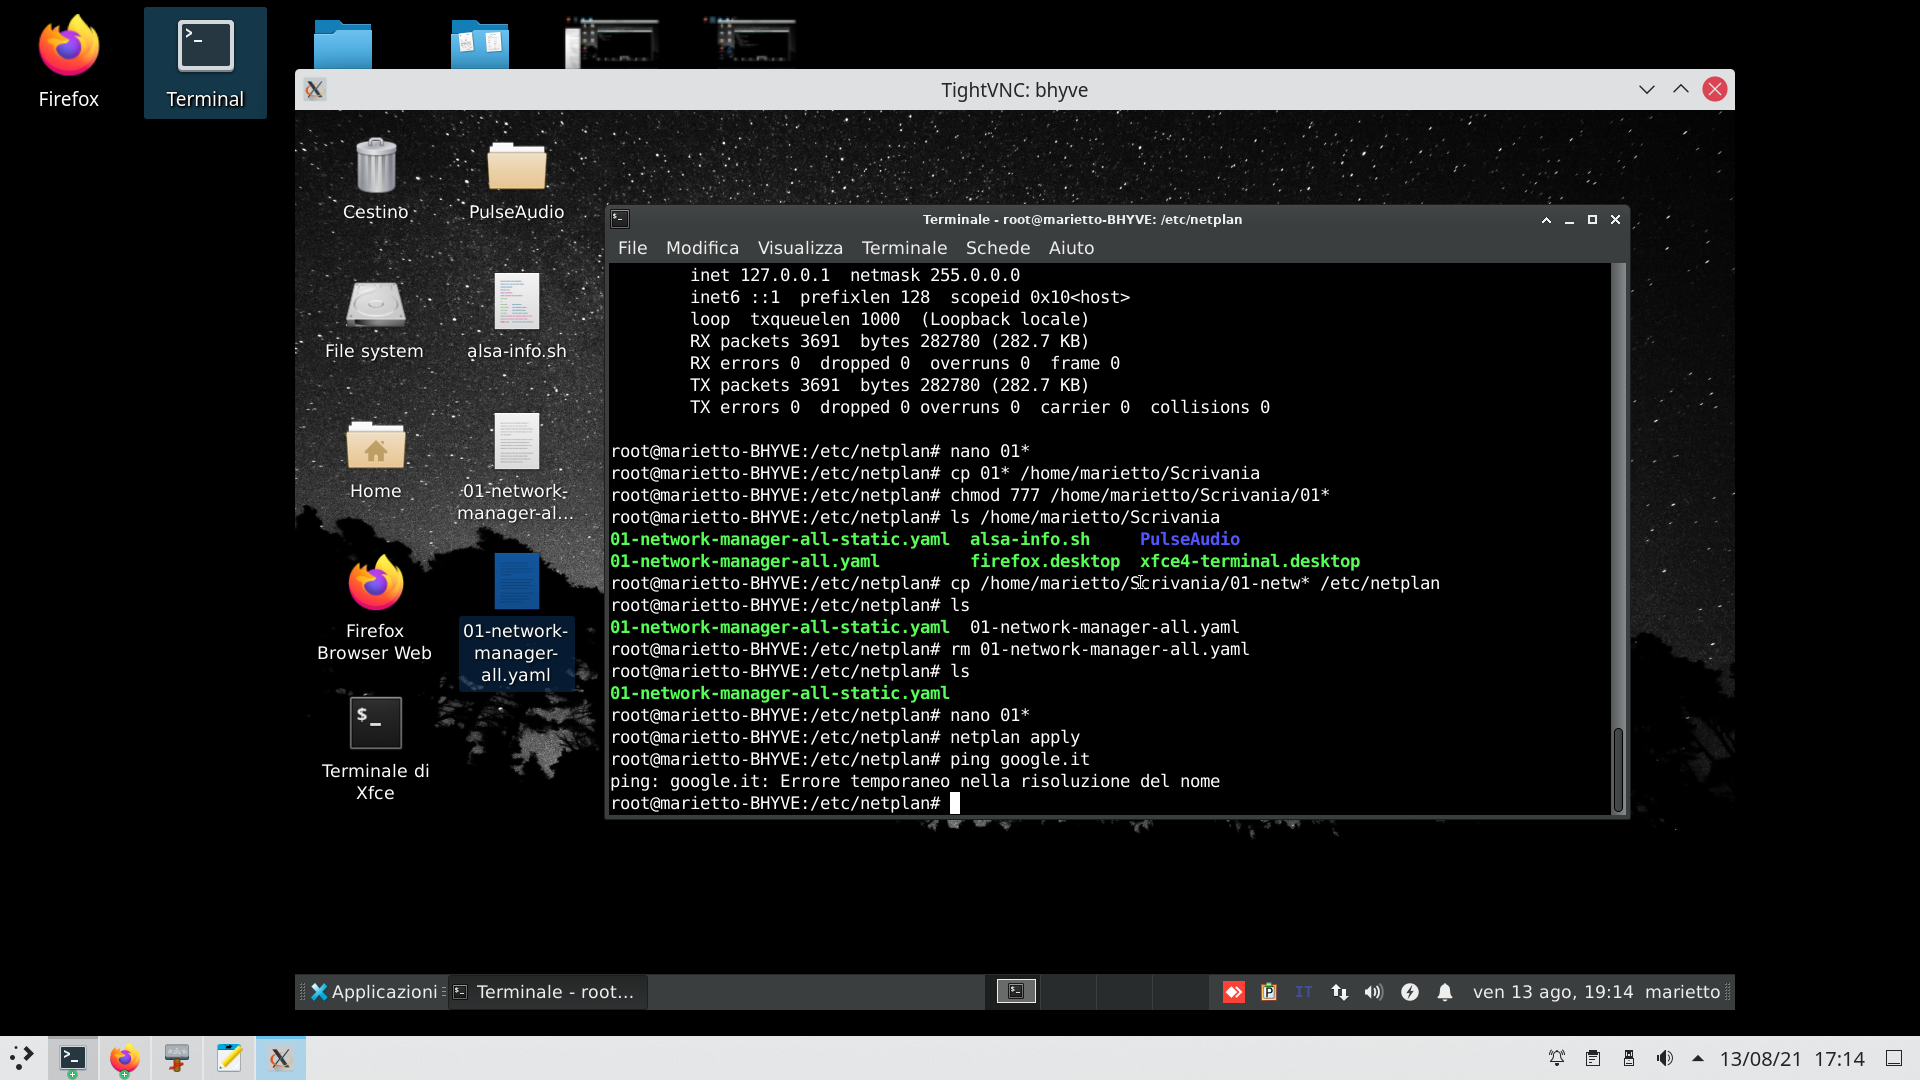Expand the Applicazioni menu
The image size is (1920, 1080).
pyautogui.click(x=374, y=992)
